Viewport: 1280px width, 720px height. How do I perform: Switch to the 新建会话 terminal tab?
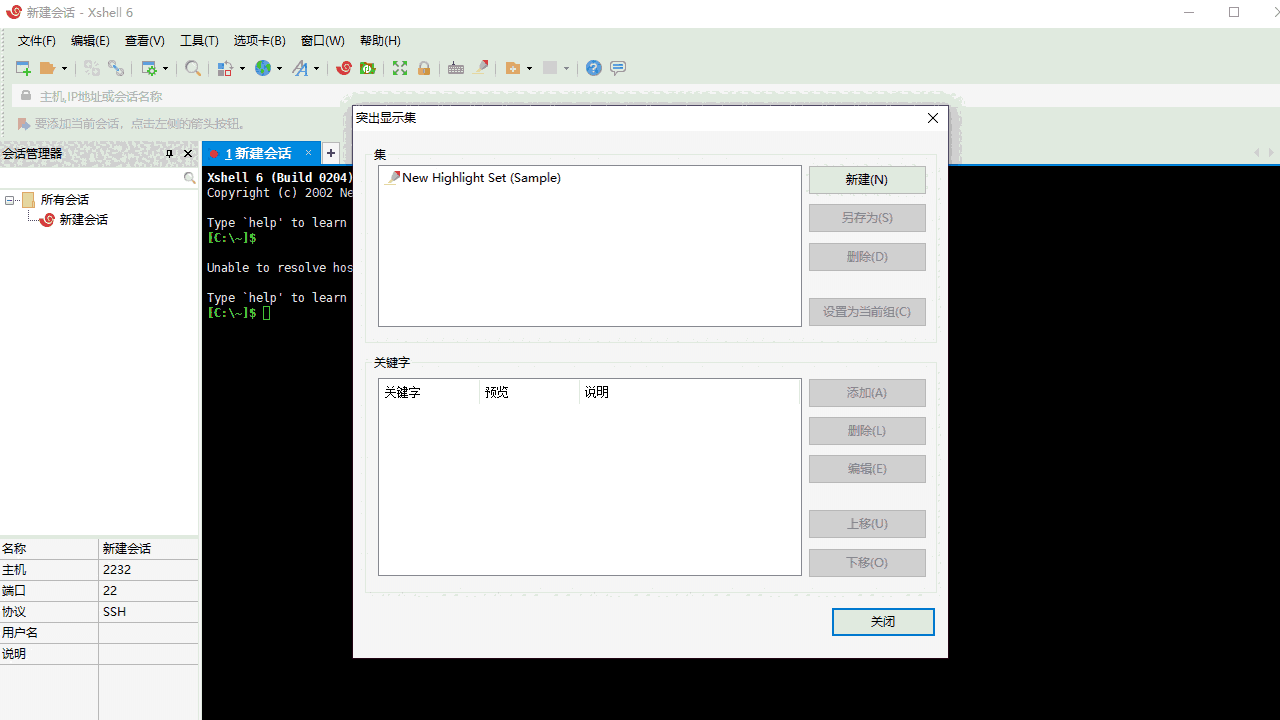tap(260, 153)
